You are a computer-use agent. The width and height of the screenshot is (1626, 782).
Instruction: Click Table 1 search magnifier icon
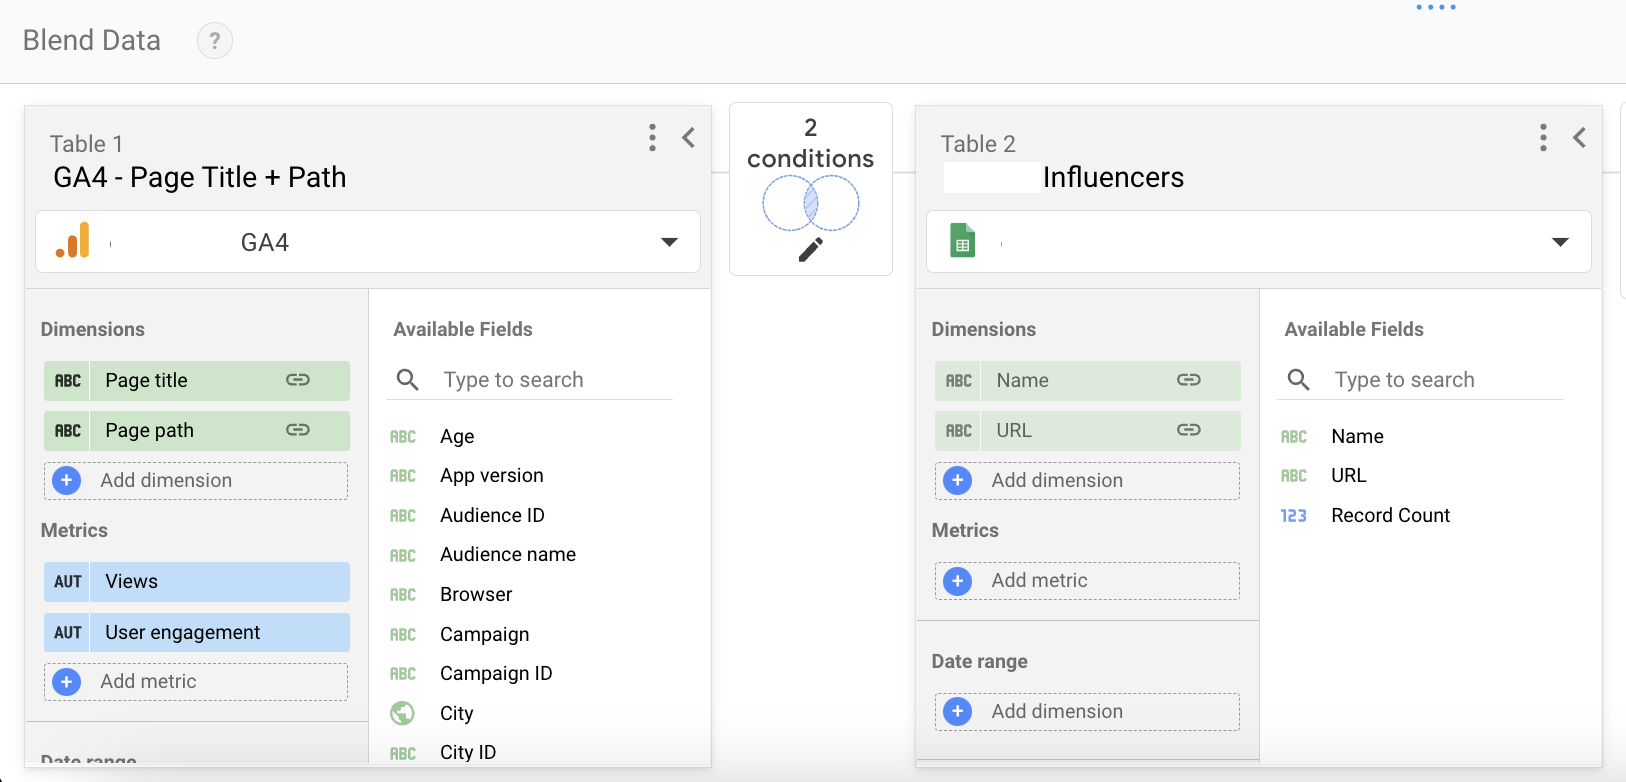407,380
